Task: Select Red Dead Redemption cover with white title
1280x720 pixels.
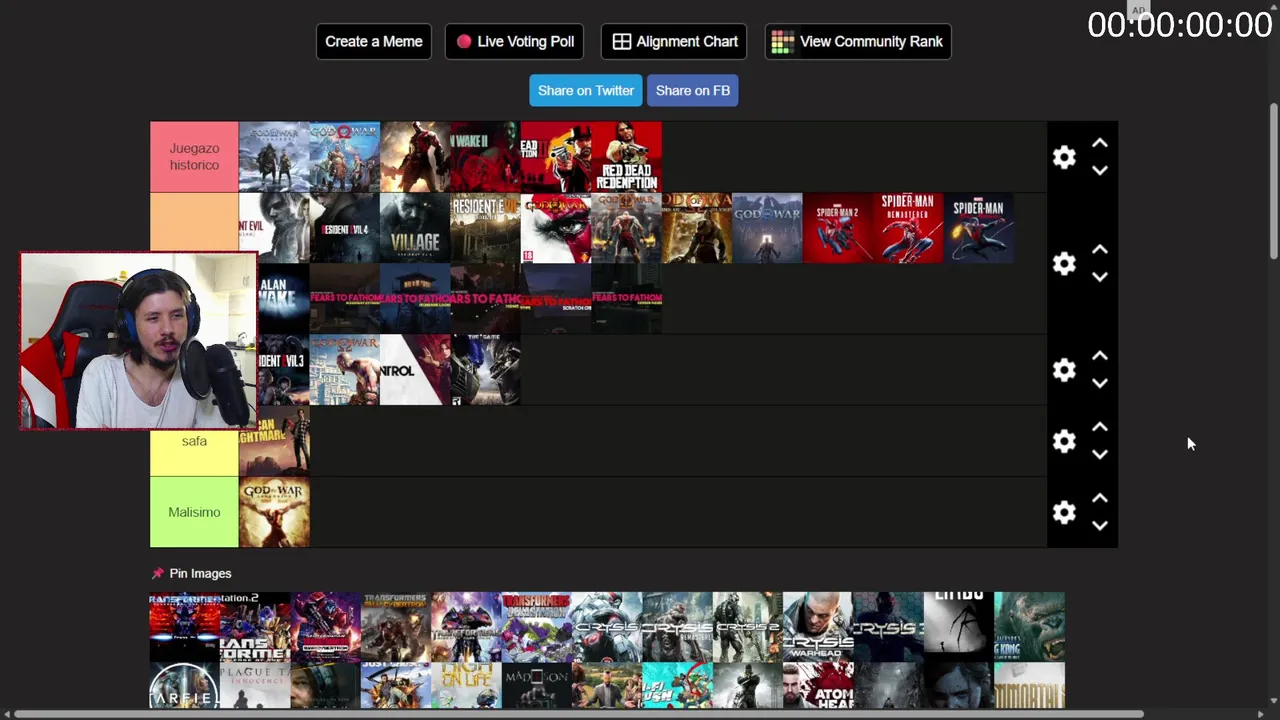Action: 626,157
